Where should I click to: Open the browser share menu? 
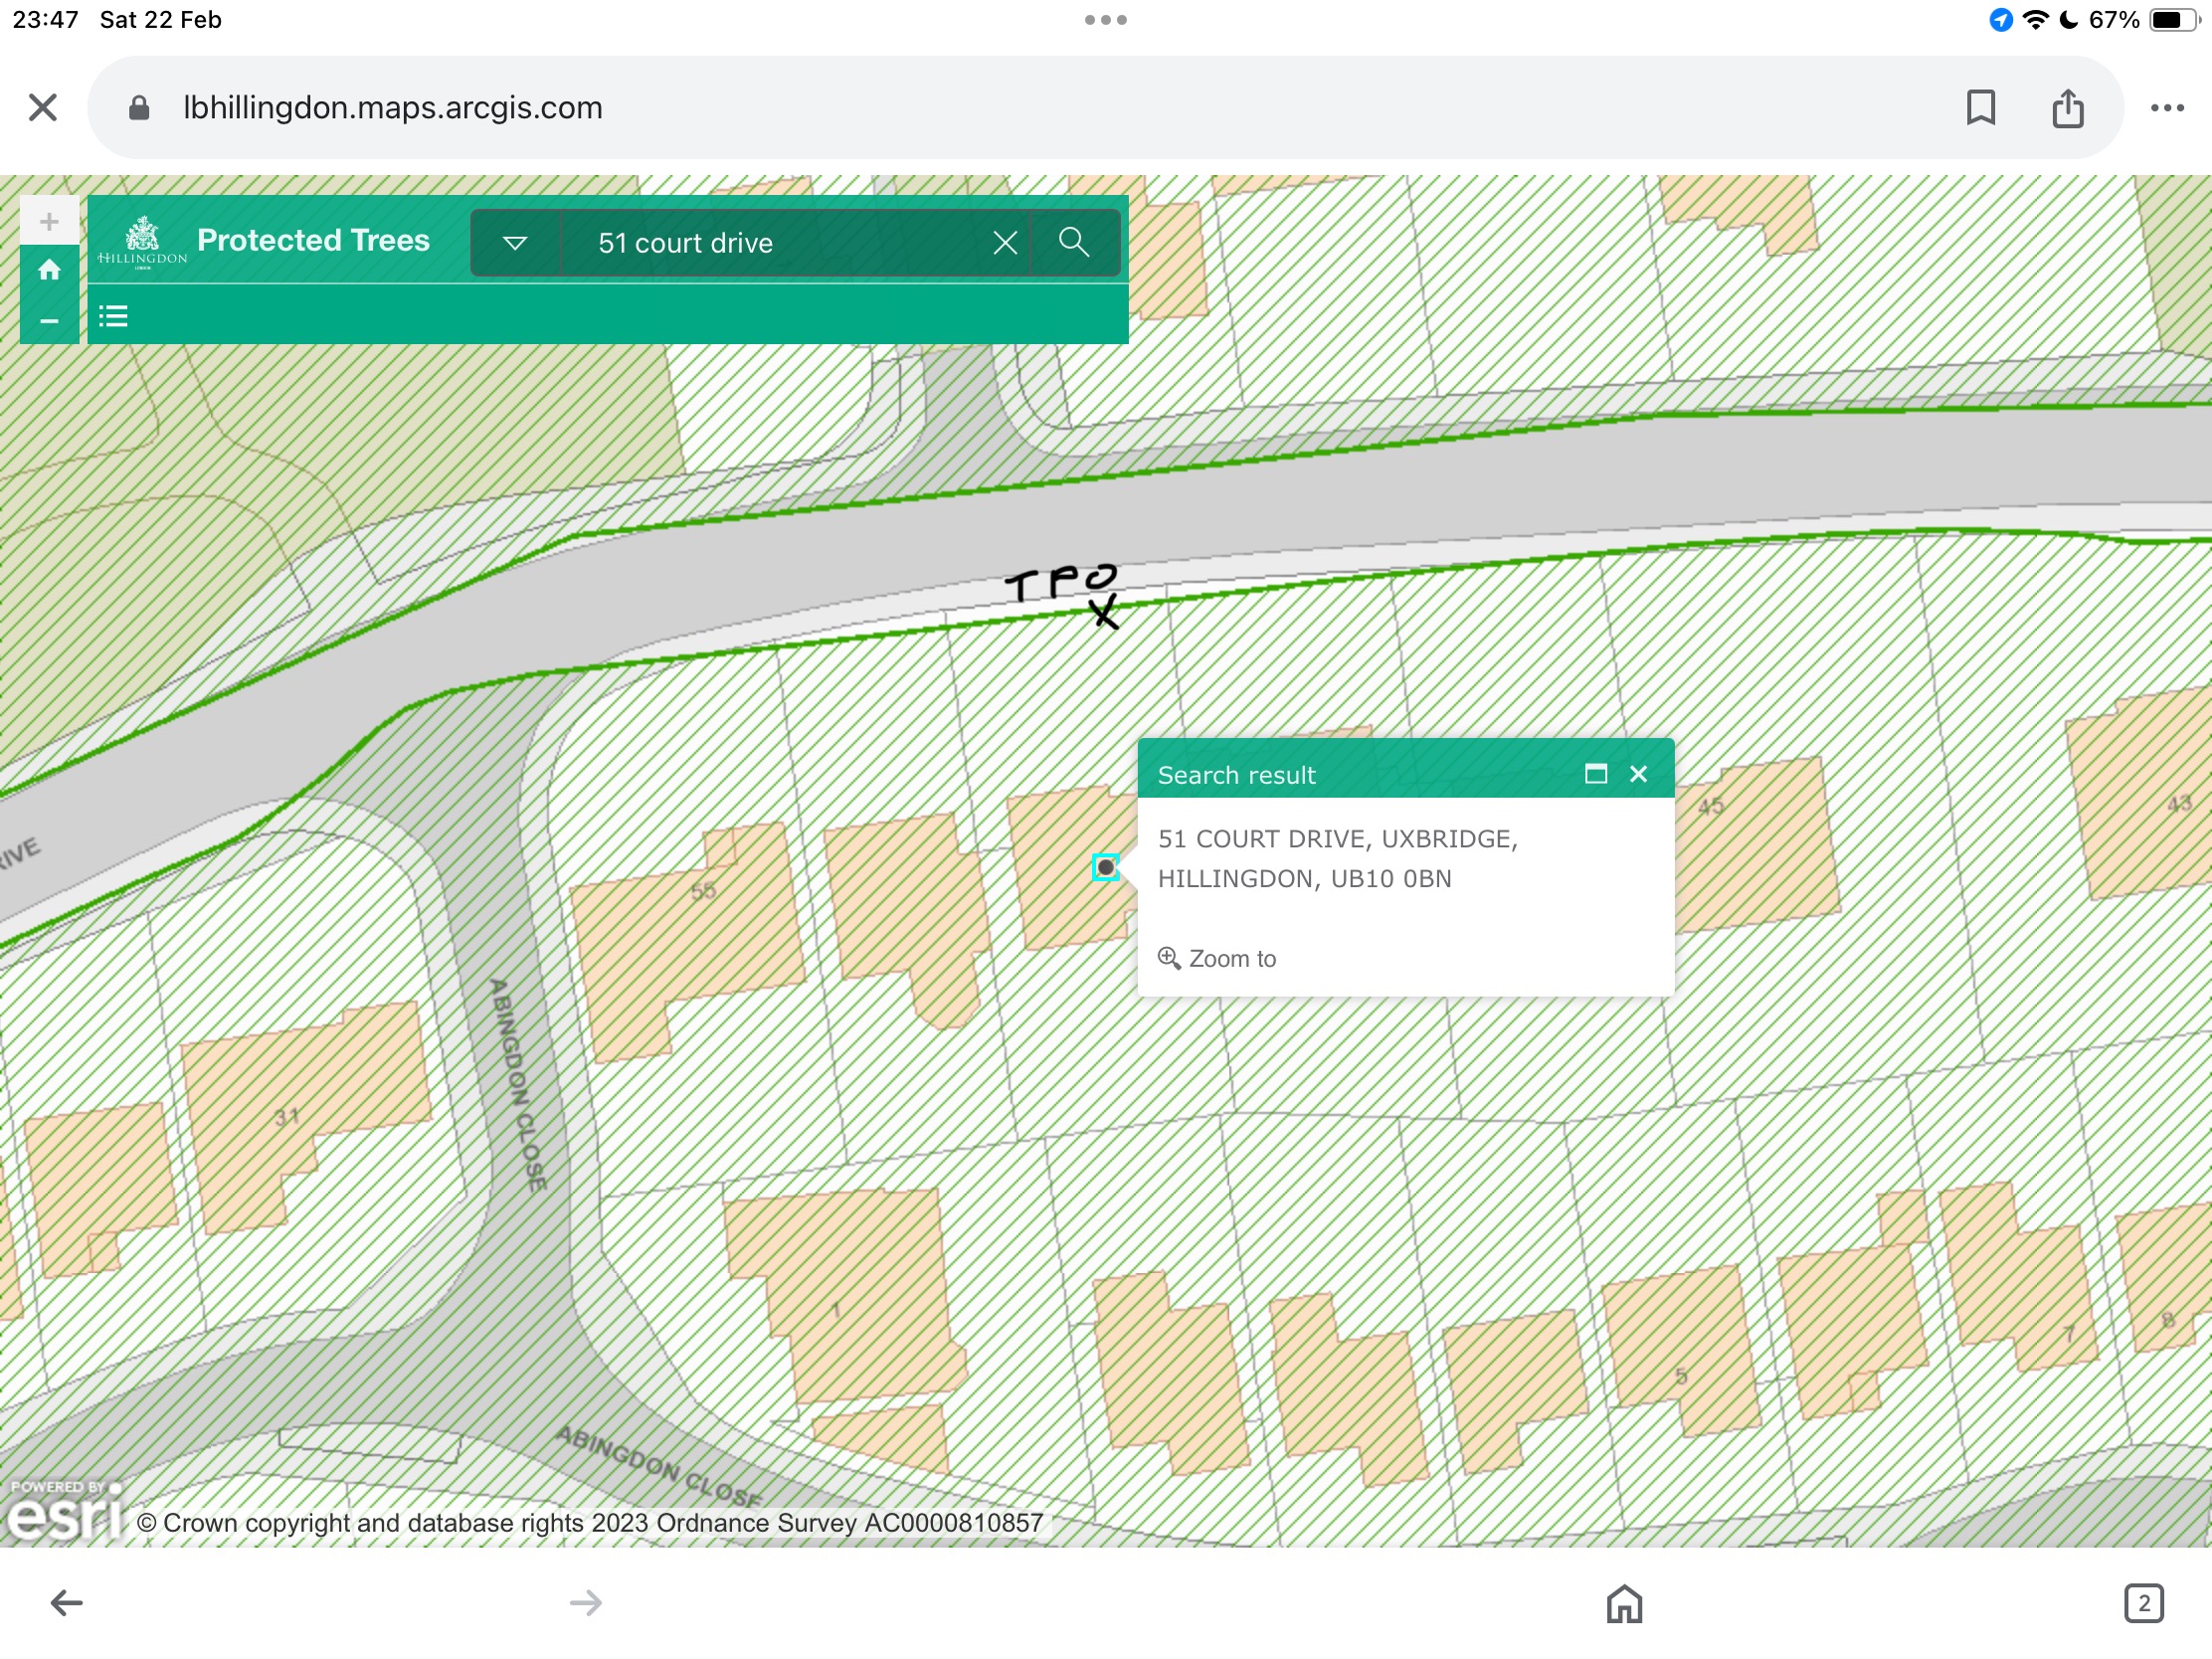pyautogui.click(x=2067, y=107)
